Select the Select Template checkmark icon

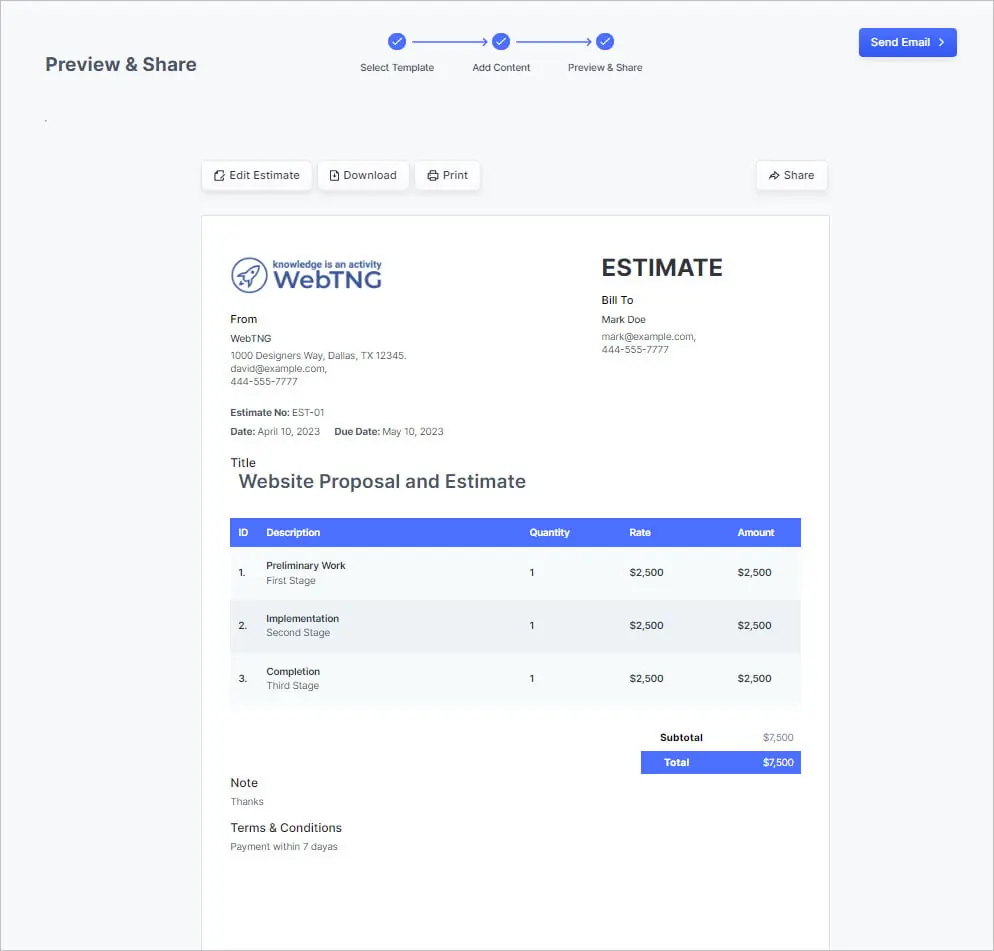pos(397,41)
